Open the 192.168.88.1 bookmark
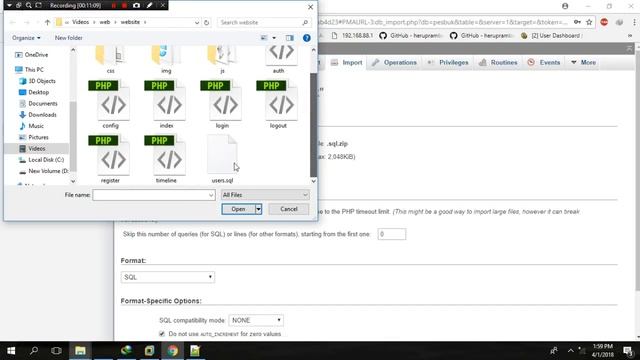This screenshot has width=640, height=360. point(352,36)
